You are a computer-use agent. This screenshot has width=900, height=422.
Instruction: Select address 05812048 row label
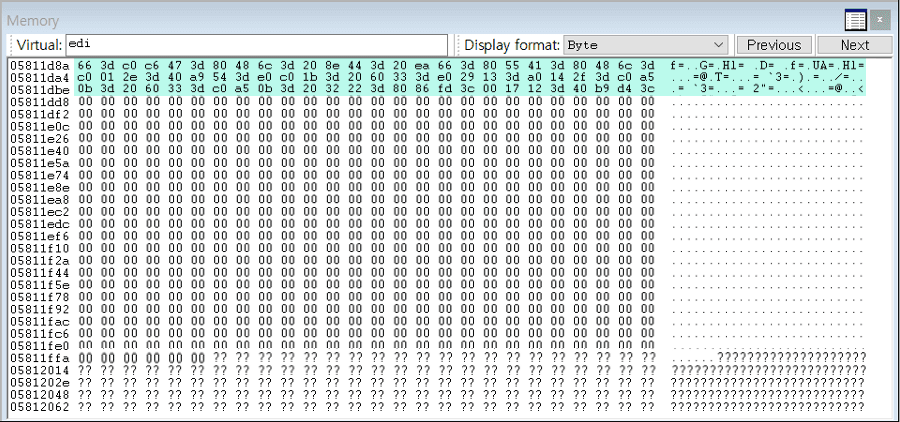[40, 394]
